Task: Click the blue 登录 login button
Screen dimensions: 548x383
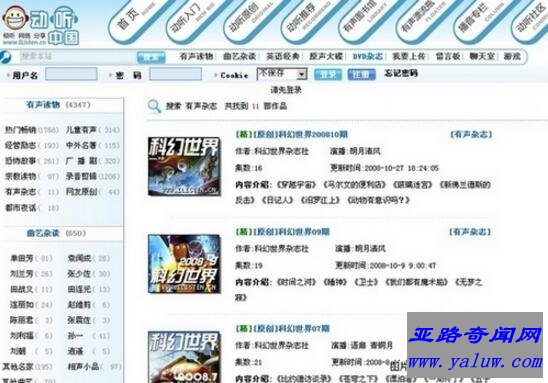Action: coord(327,74)
